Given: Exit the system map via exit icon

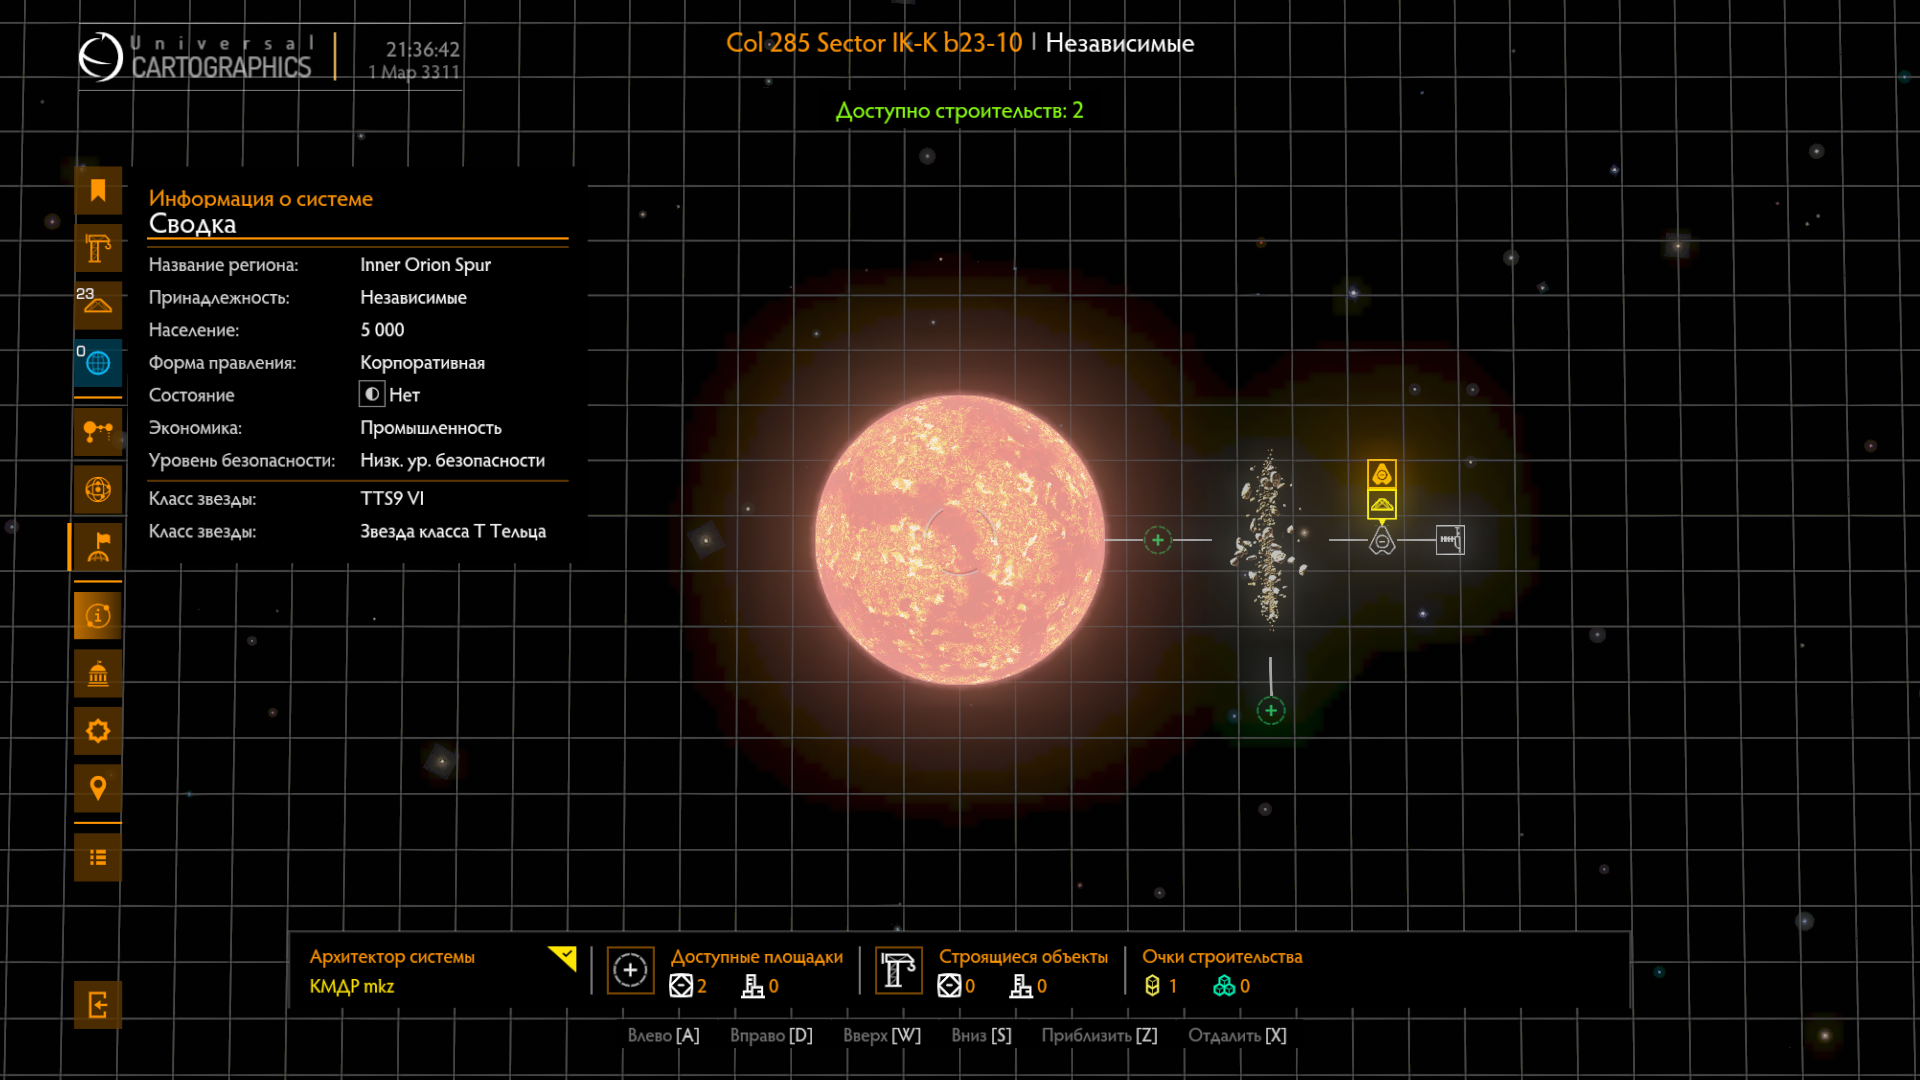Looking at the screenshot, I should tap(98, 1005).
